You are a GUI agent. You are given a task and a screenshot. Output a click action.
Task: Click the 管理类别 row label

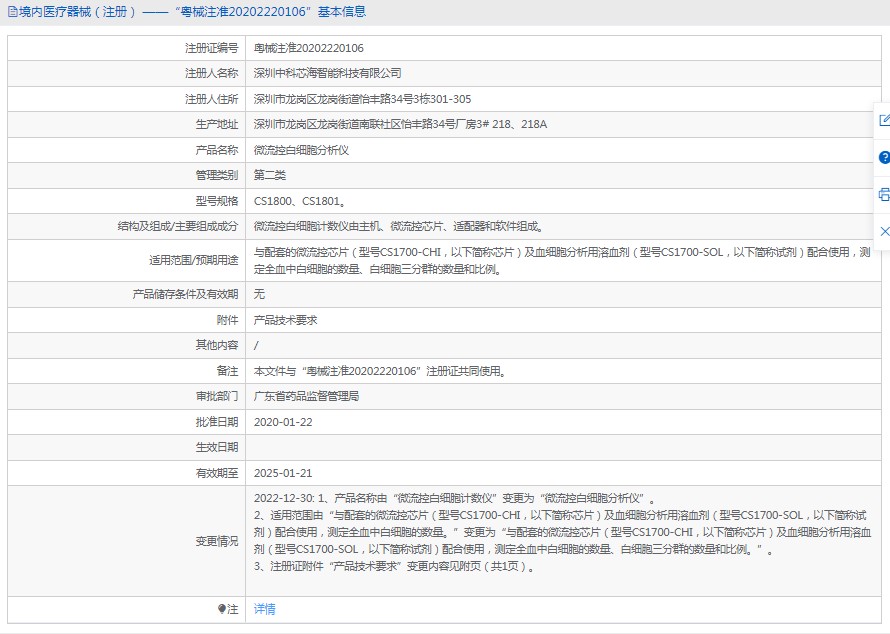tap(217, 175)
